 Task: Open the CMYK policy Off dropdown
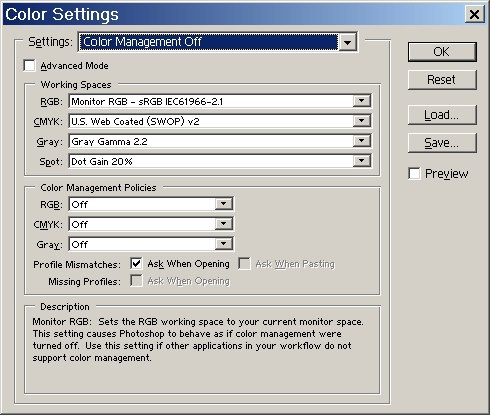[223, 224]
